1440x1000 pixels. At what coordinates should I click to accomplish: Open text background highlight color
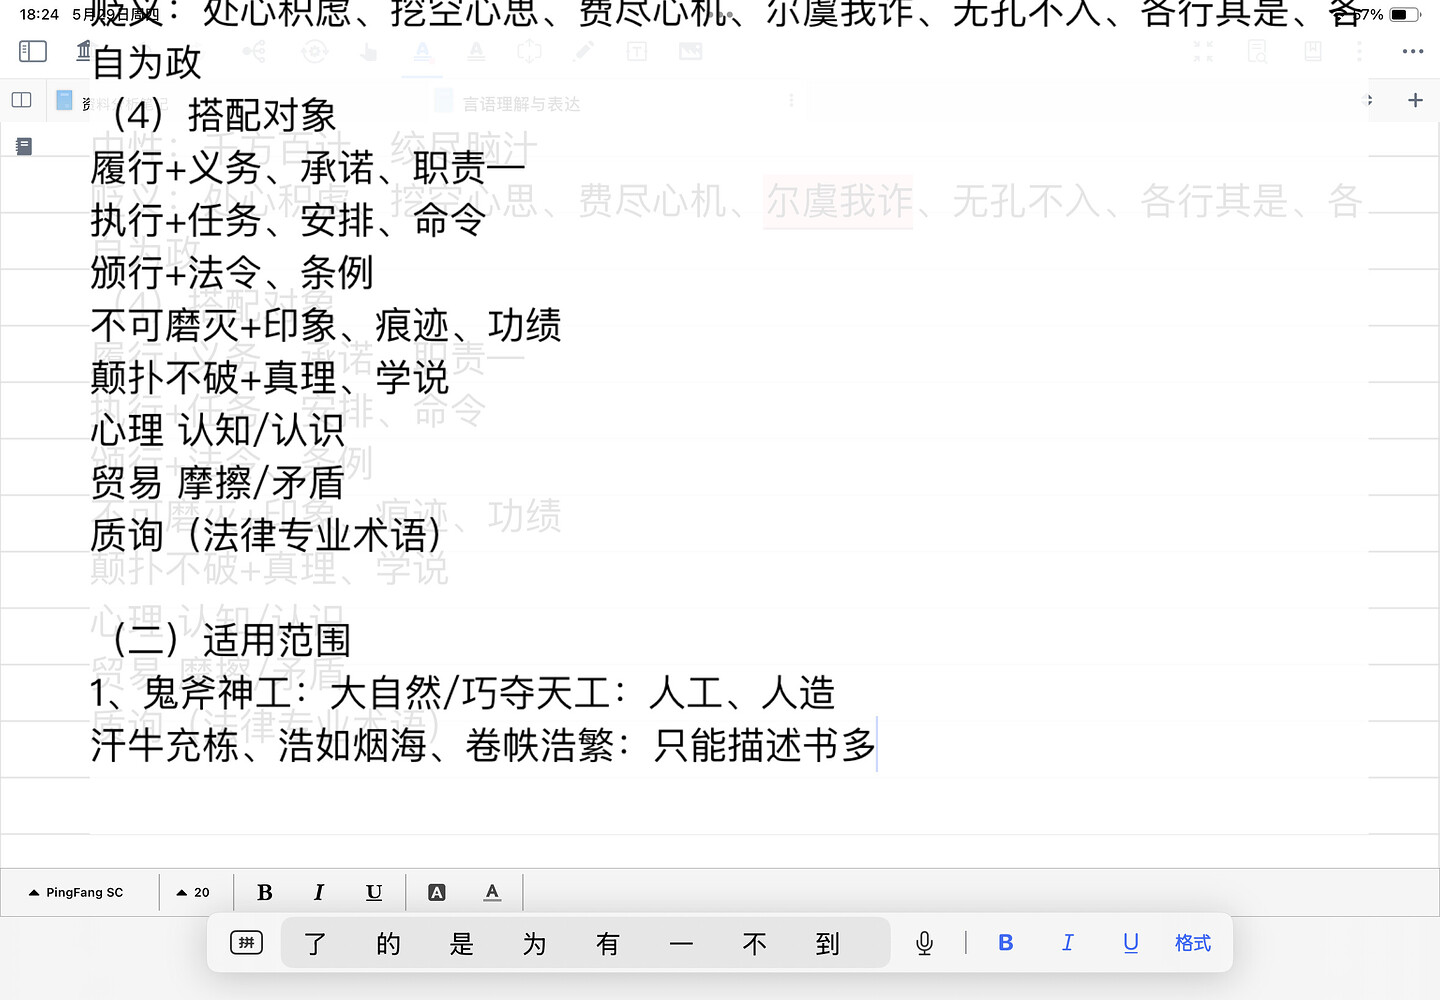pos(437,892)
